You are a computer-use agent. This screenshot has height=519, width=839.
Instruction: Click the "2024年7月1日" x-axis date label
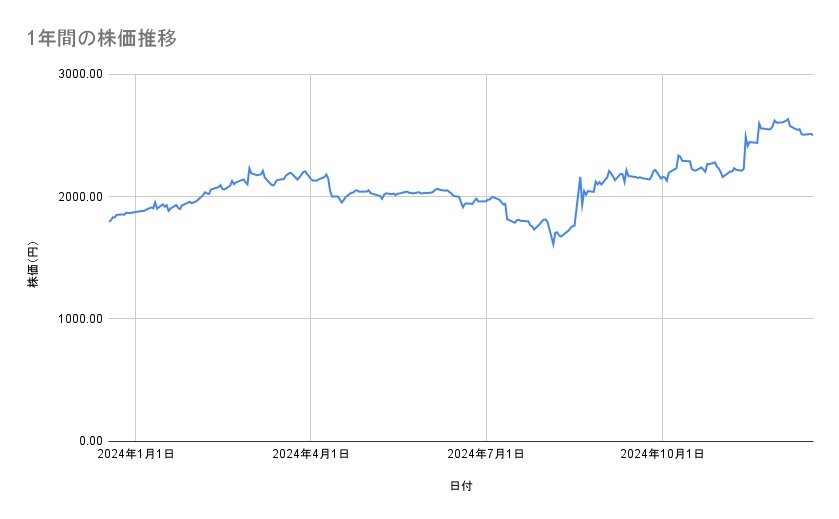486,455
